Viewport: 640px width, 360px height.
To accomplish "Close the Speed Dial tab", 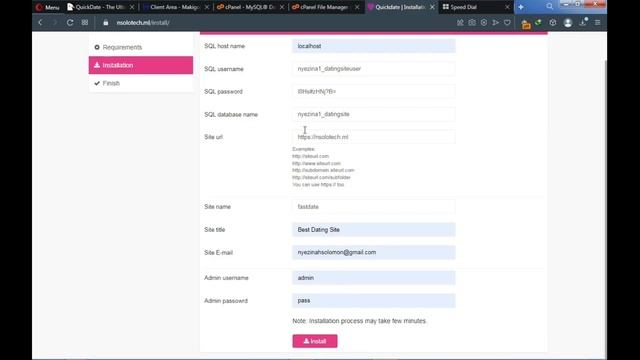I will click(507, 7).
